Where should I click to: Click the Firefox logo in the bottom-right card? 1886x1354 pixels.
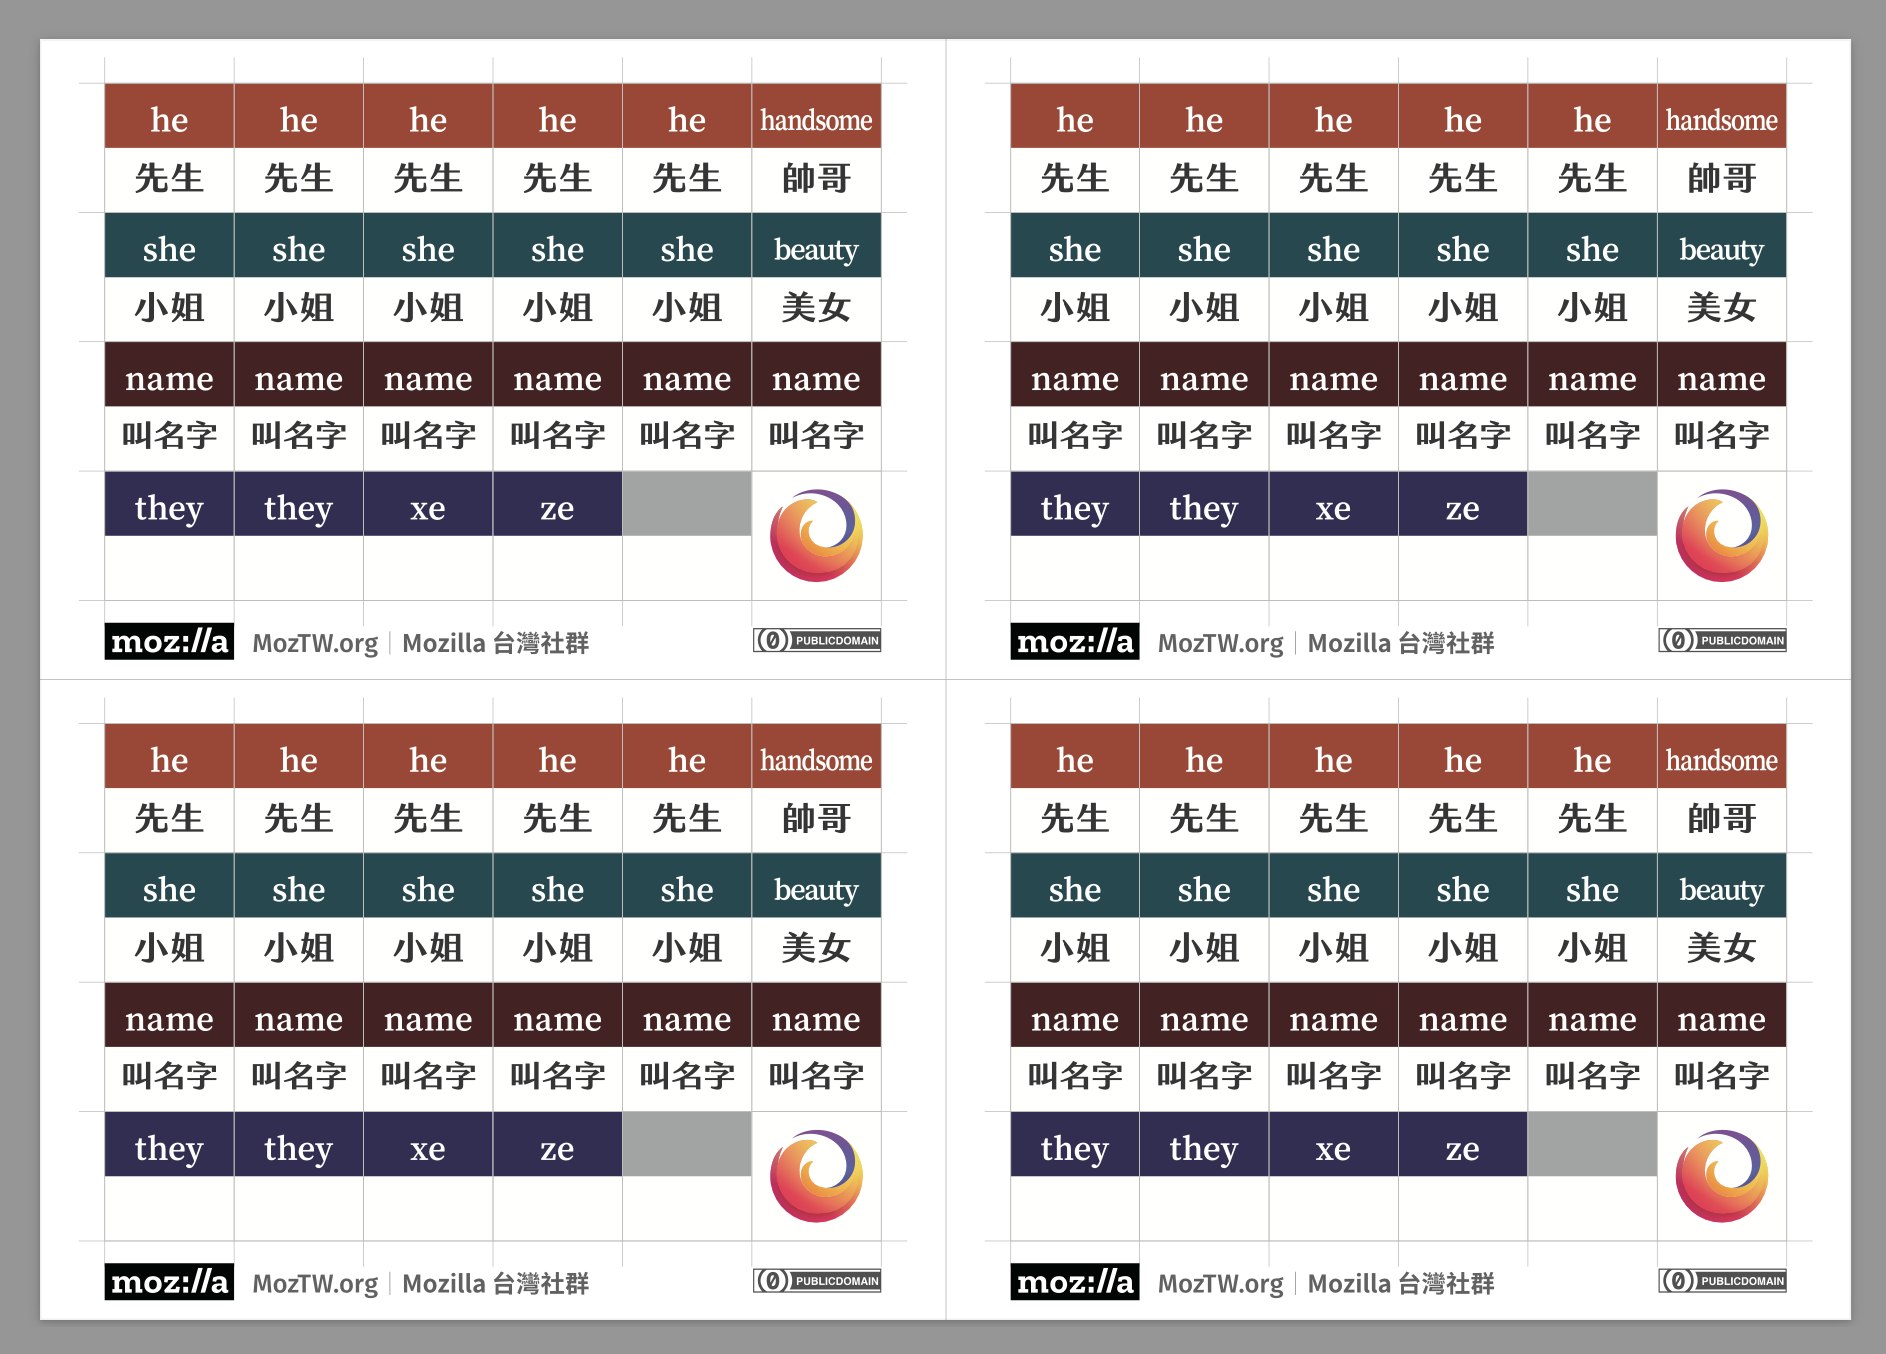coord(1721,1176)
